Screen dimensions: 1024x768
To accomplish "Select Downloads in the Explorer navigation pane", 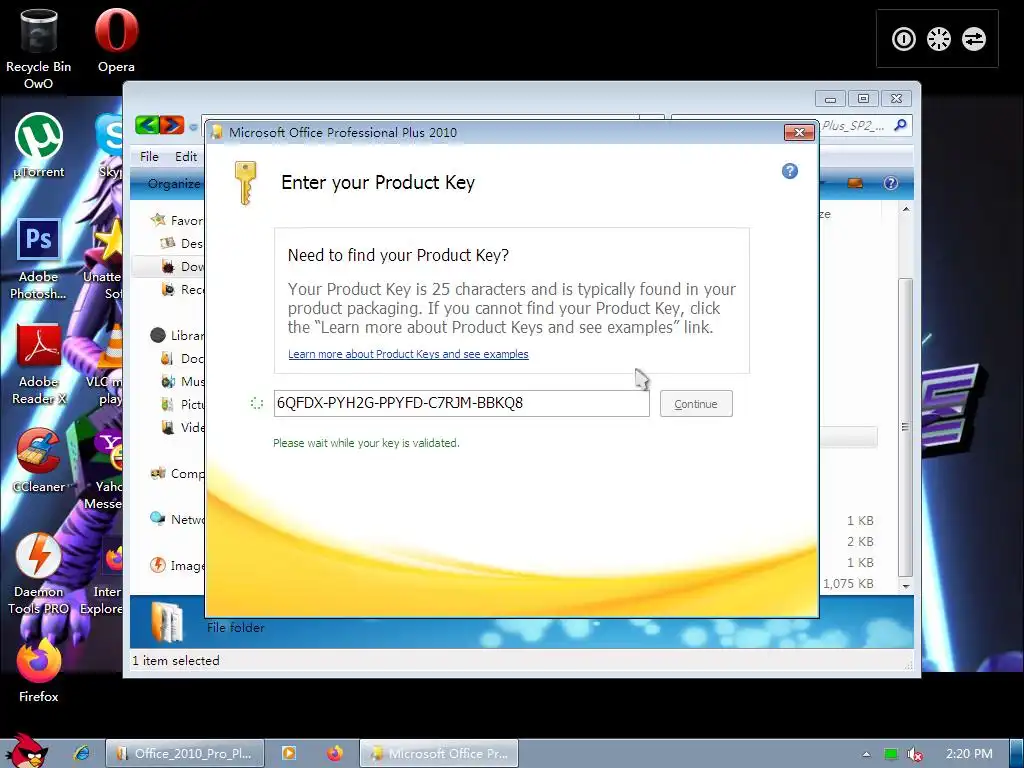I will point(183,266).
